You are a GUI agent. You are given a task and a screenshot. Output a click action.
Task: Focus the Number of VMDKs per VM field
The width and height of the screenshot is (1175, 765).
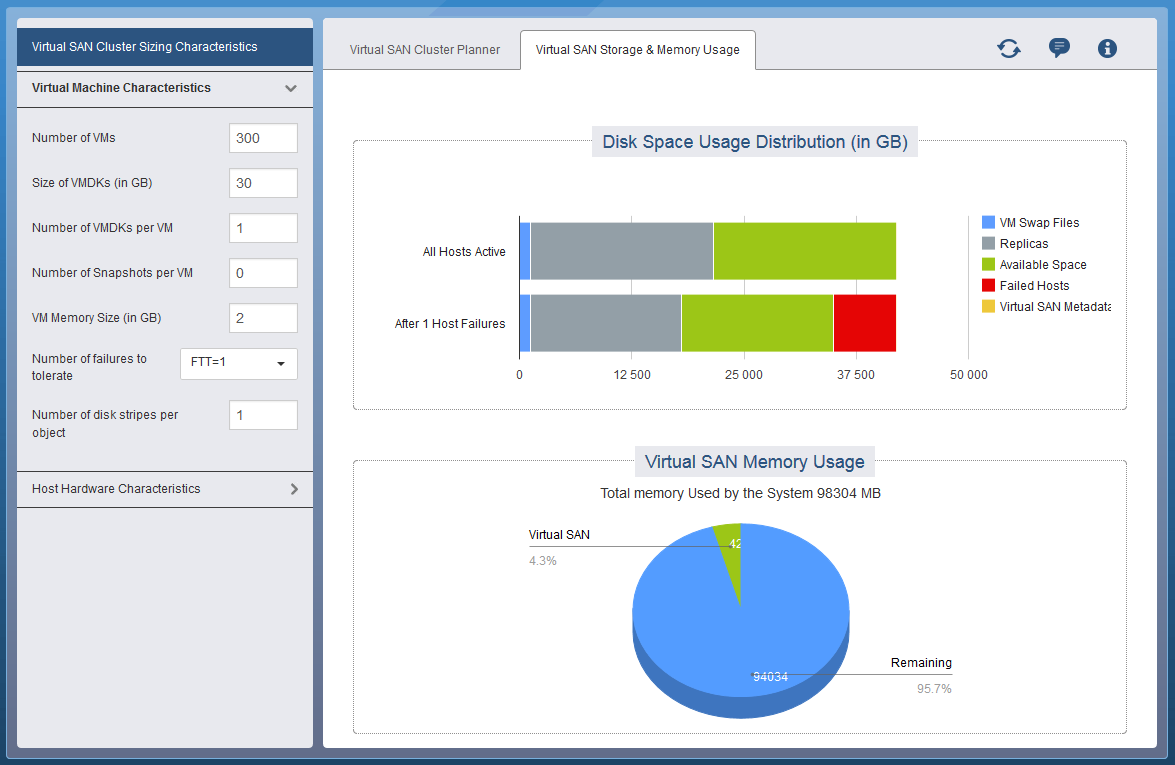click(263, 228)
